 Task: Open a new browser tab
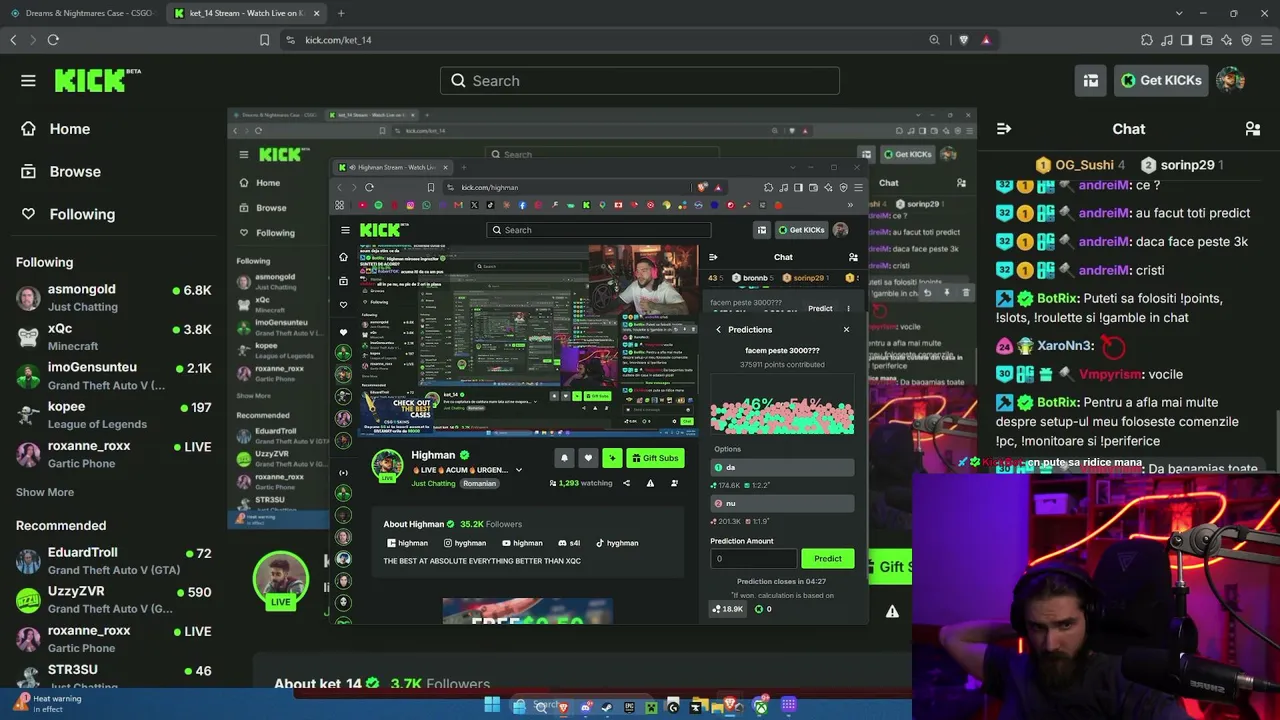(341, 13)
